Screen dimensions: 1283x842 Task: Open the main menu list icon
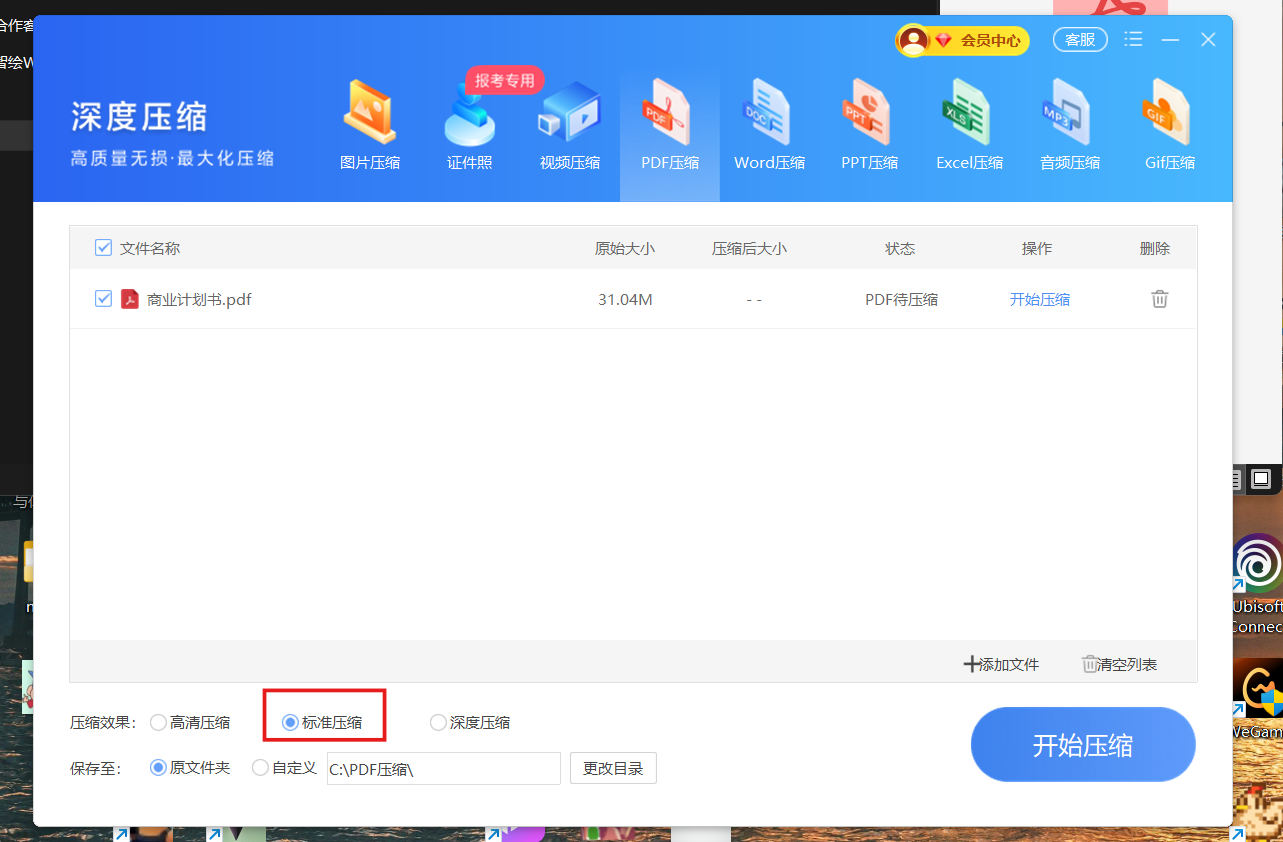pos(1133,39)
